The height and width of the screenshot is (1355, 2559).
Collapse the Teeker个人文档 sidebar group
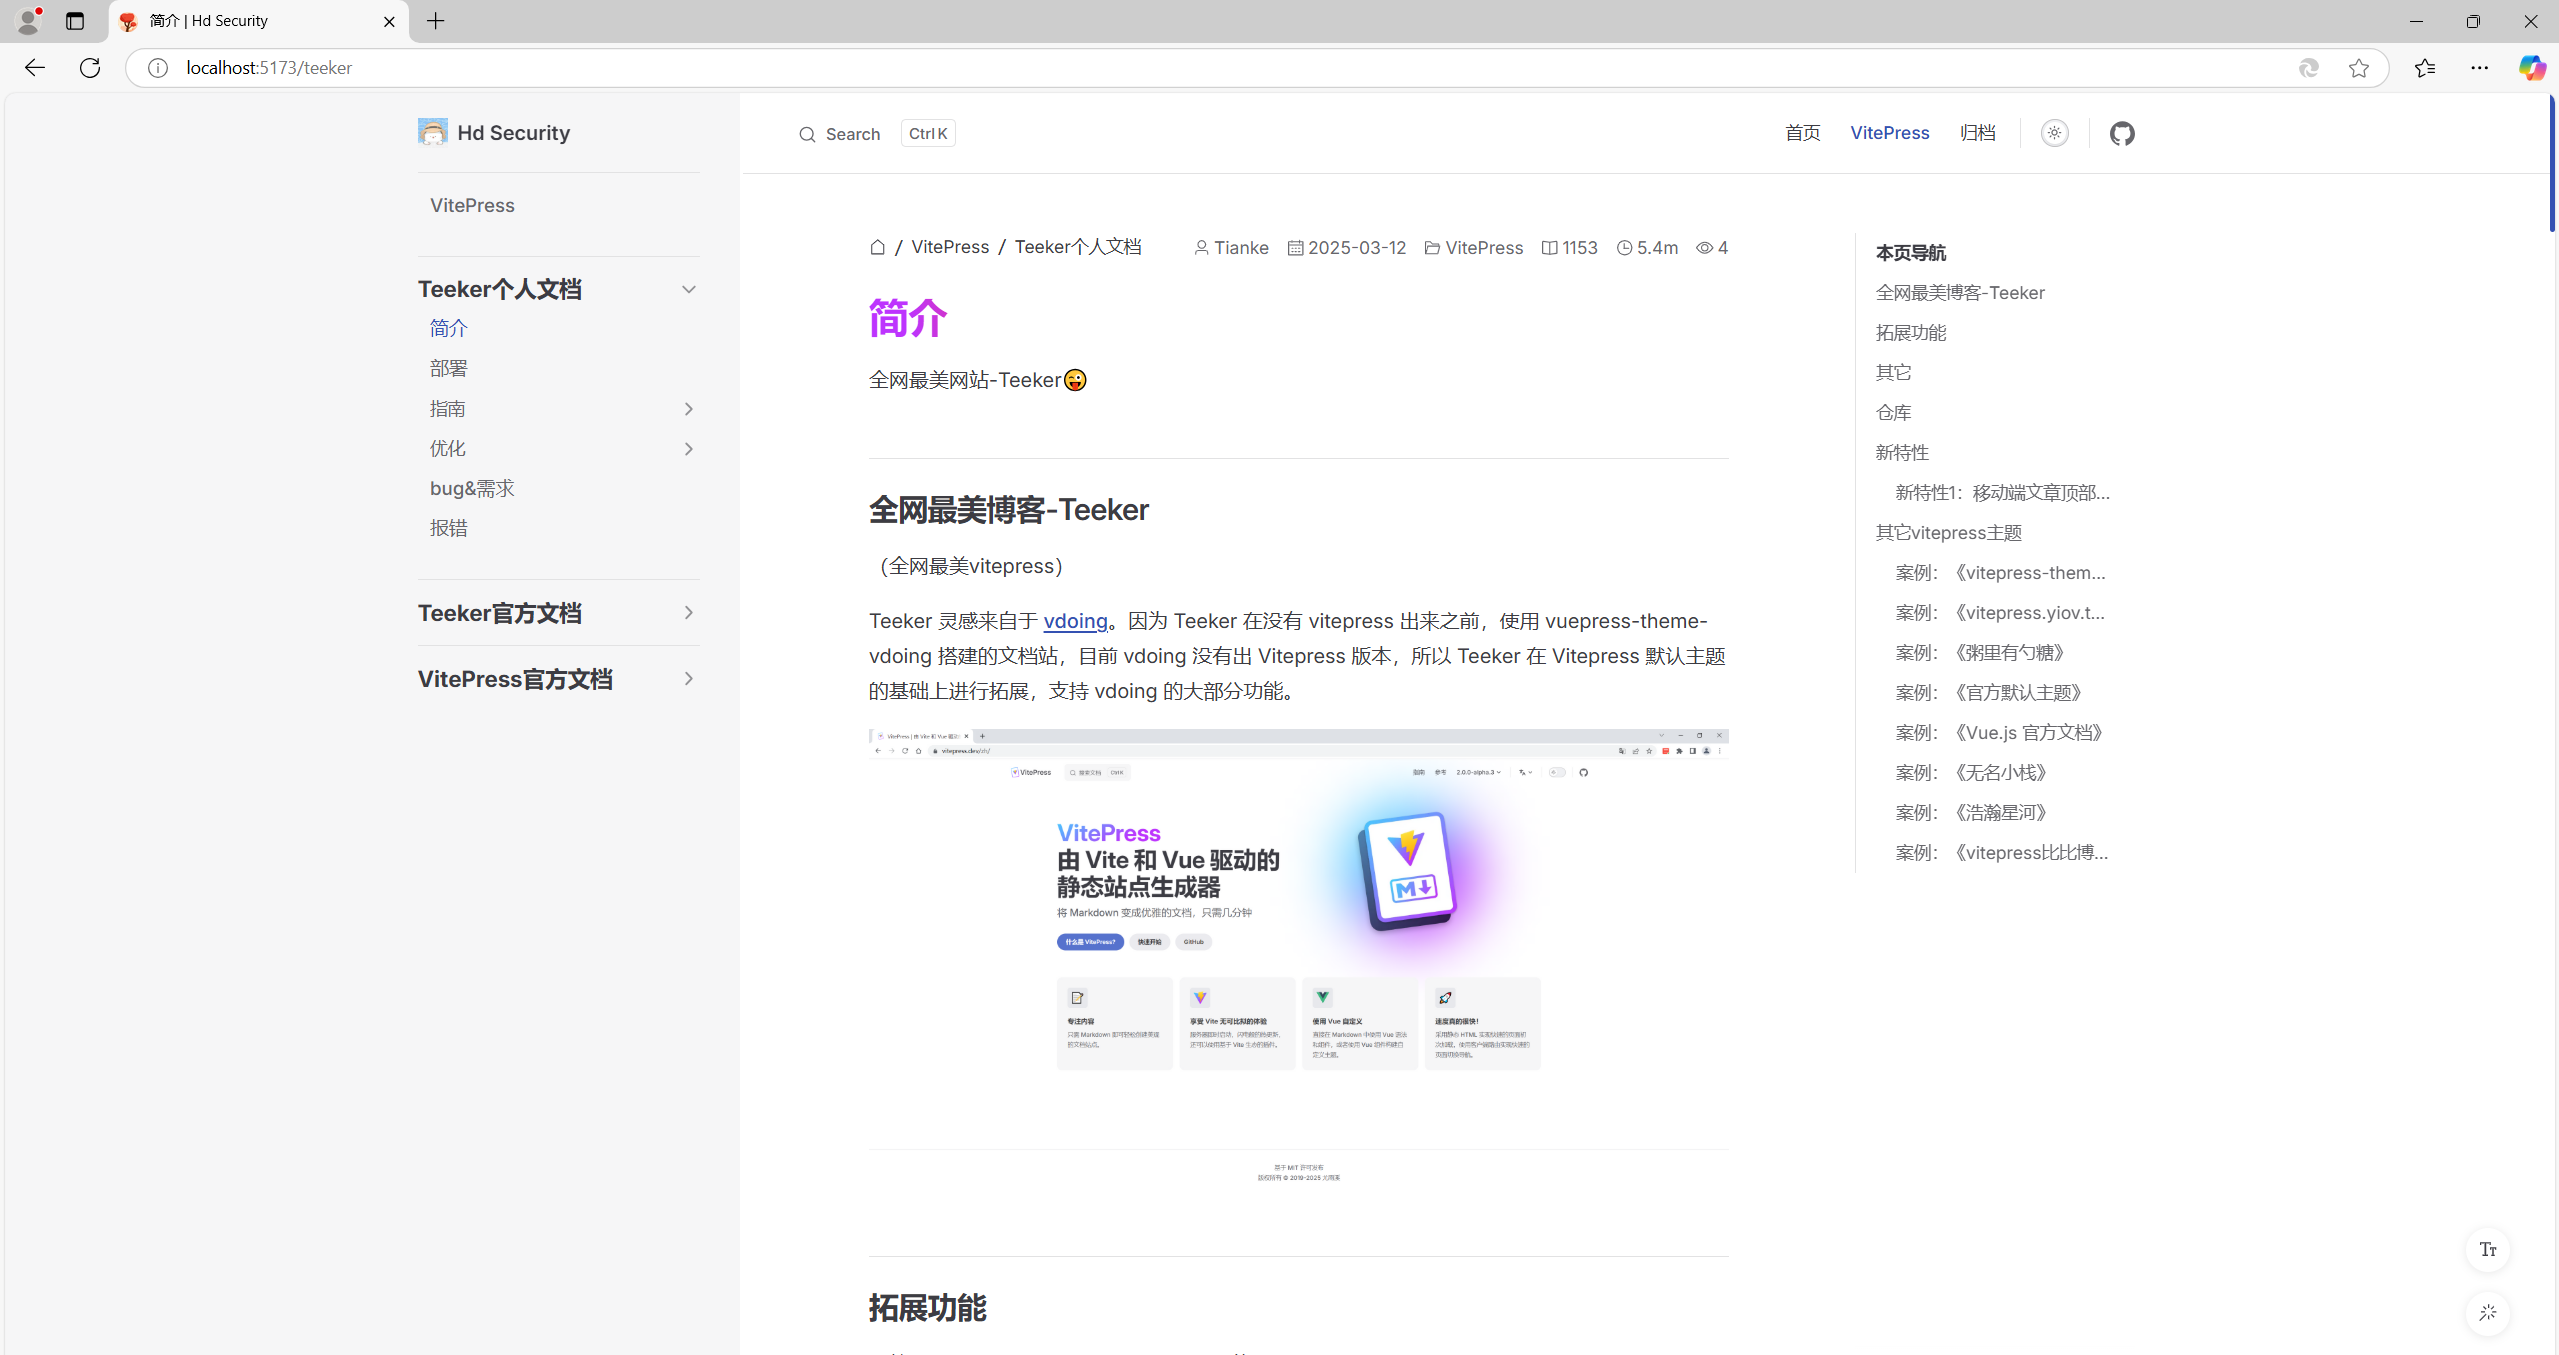coord(688,289)
